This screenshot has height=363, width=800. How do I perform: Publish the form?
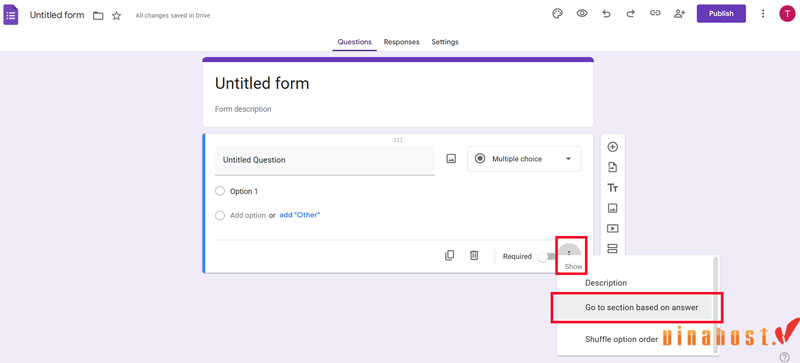coord(721,14)
